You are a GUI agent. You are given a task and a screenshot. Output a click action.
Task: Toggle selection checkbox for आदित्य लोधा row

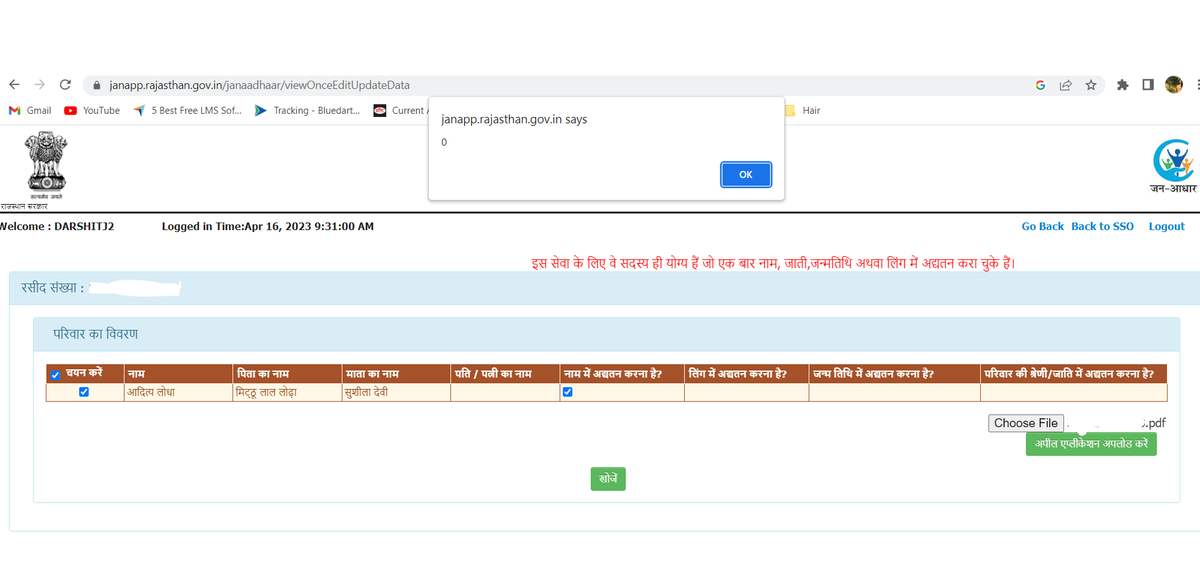(84, 392)
